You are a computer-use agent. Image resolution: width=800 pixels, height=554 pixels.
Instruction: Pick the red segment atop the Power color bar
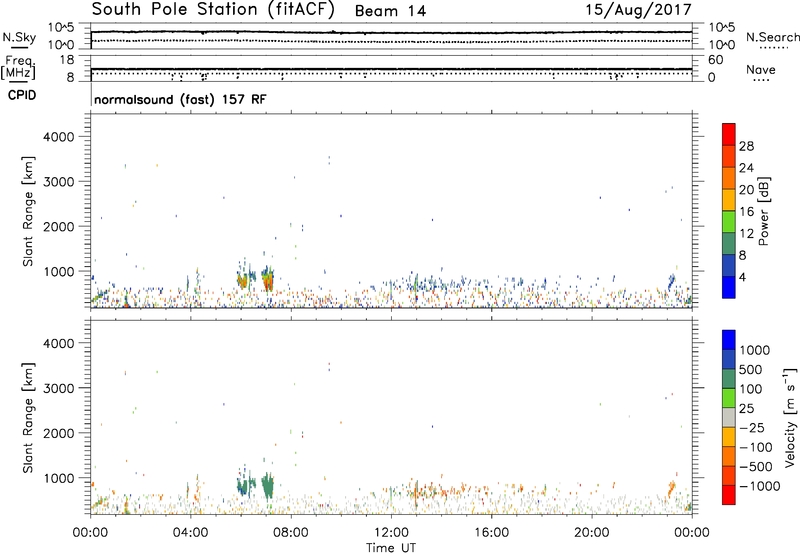[x=729, y=134]
